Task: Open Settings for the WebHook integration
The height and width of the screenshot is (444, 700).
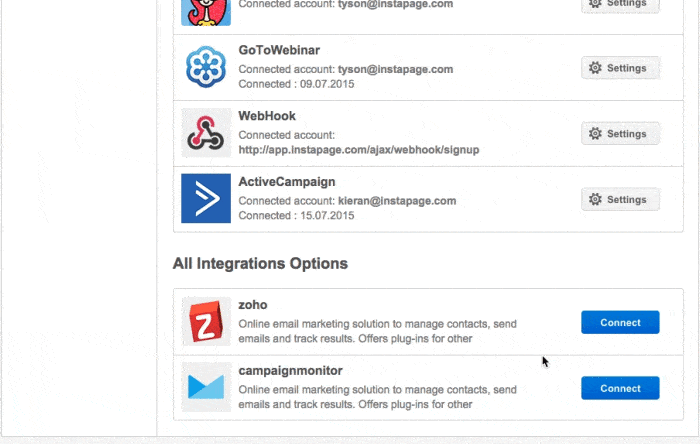Action: [x=620, y=133]
